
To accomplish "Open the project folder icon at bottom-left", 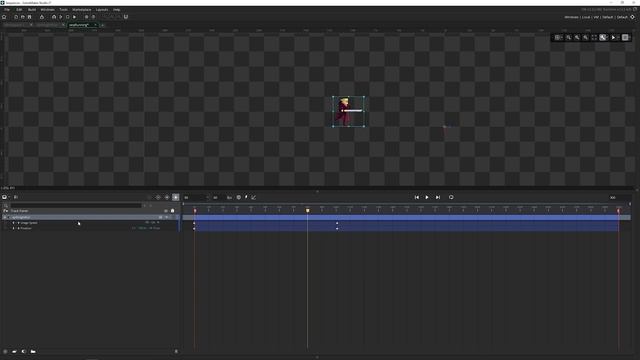I will [33, 351].
